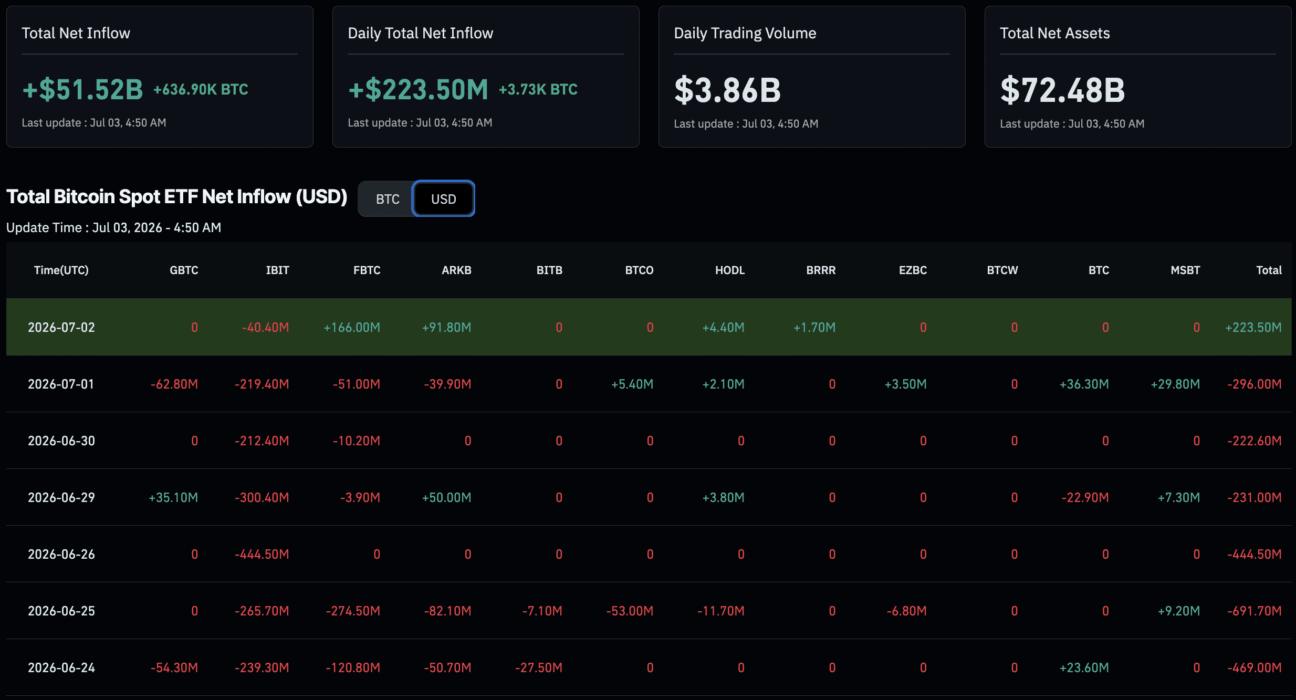Click the HODL column header

click(730, 270)
